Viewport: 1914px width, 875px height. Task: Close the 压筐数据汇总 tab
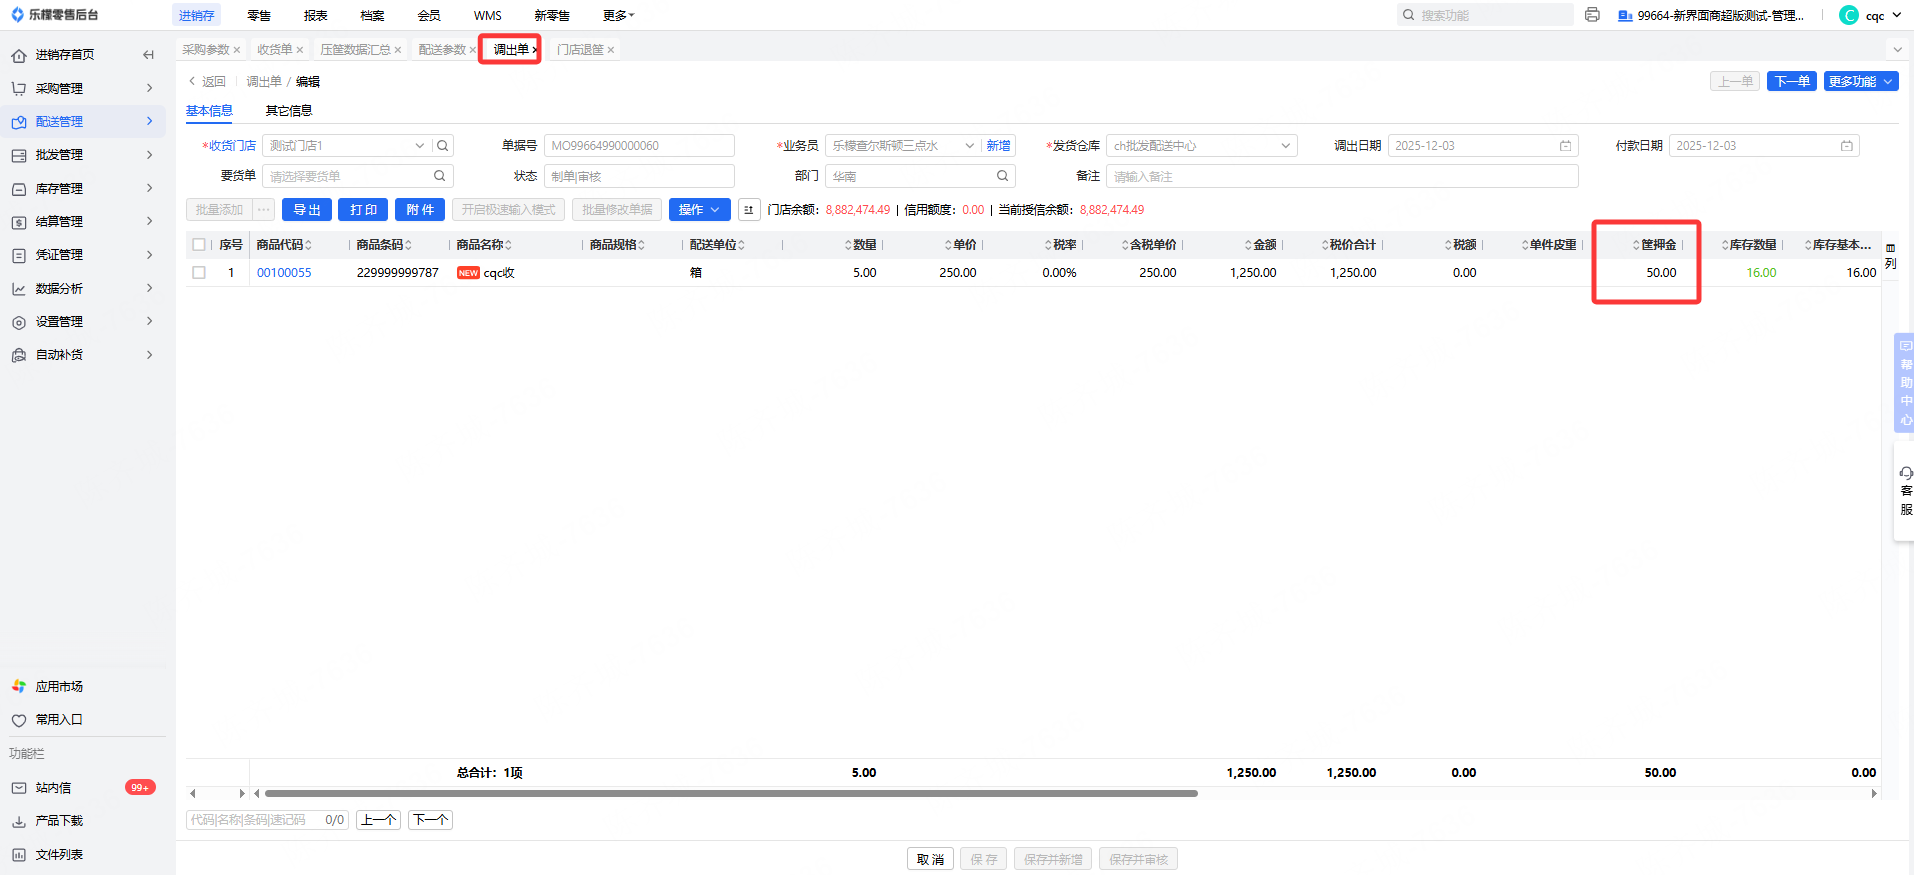398,50
